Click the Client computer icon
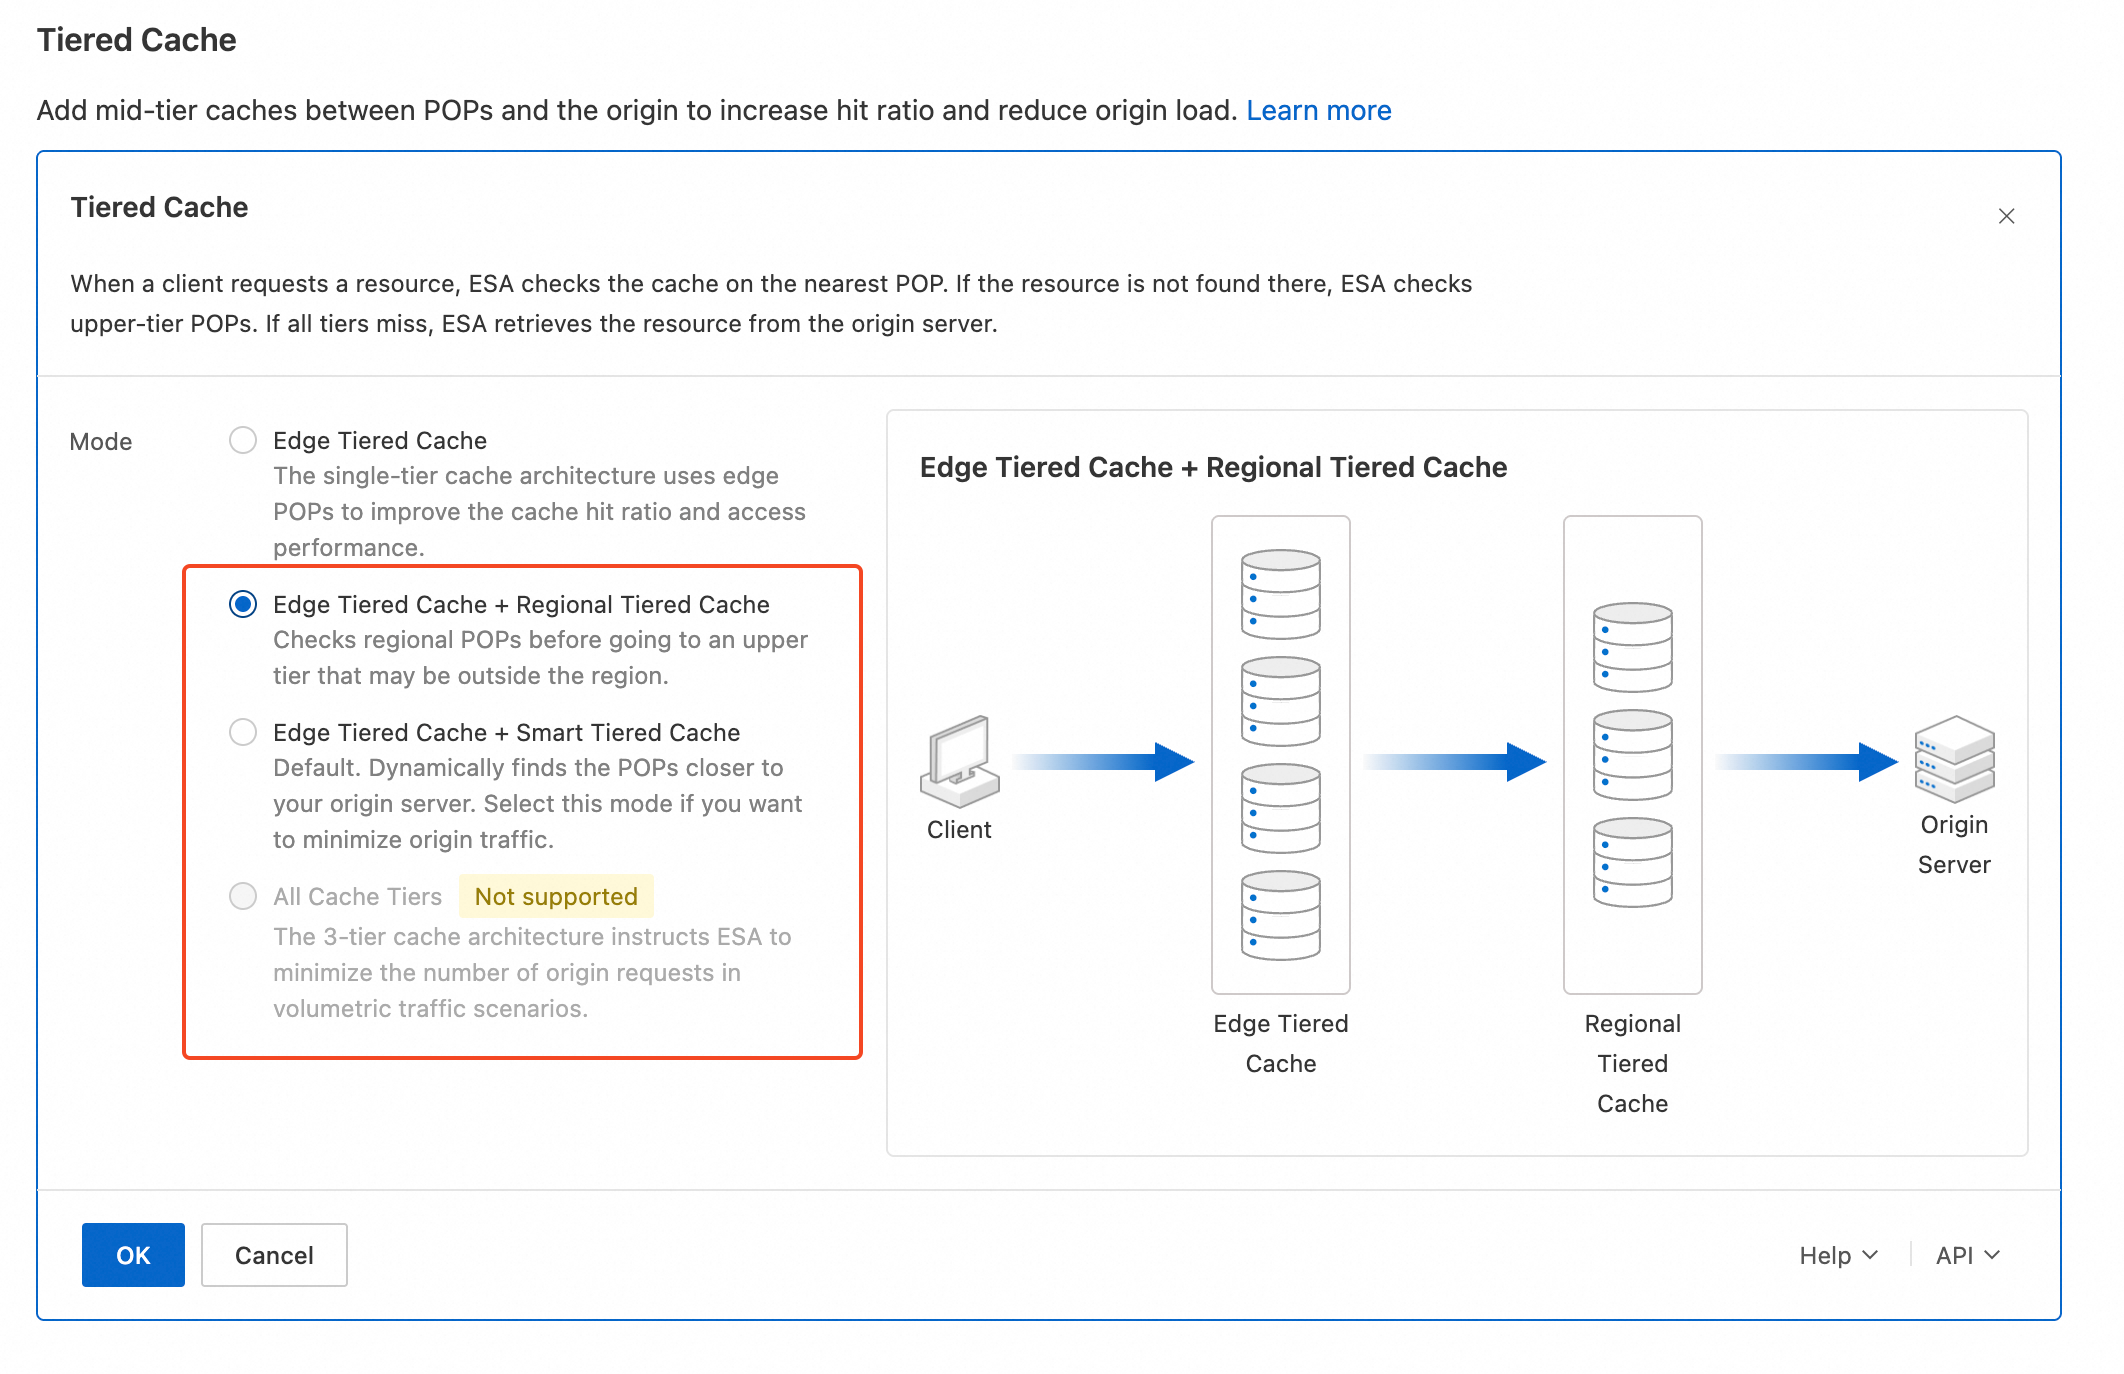Image resolution: width=2124 pixels, height=1374 pixels. point(959,761)
